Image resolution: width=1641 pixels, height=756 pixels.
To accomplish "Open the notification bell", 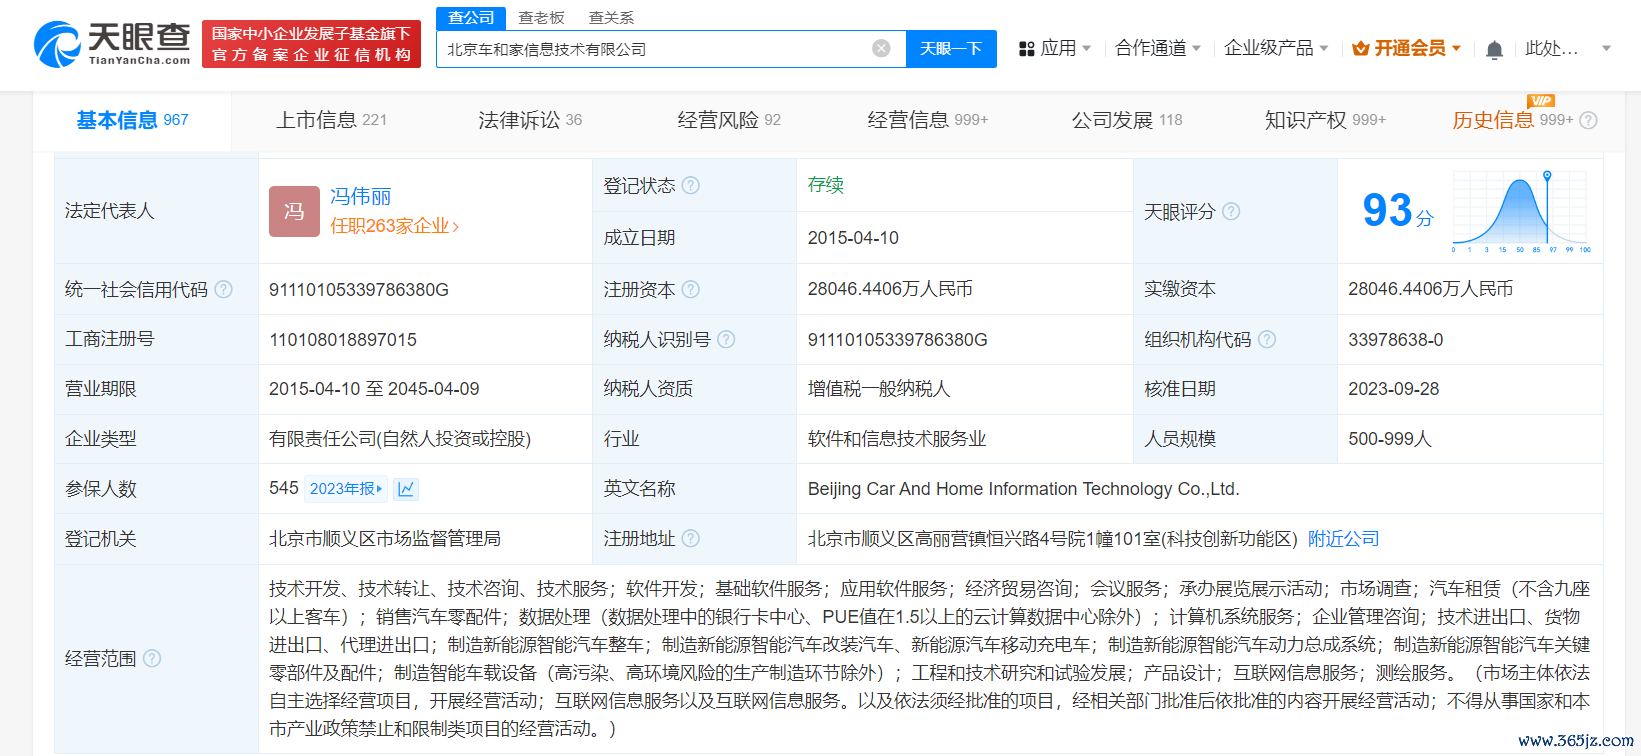I will click(x=1494, y=49).
